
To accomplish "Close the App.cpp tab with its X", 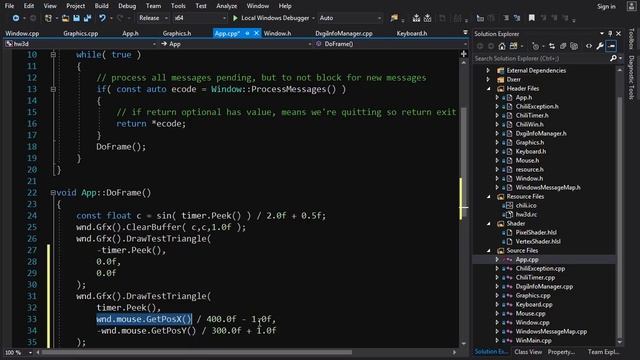I will click(256, 33).
